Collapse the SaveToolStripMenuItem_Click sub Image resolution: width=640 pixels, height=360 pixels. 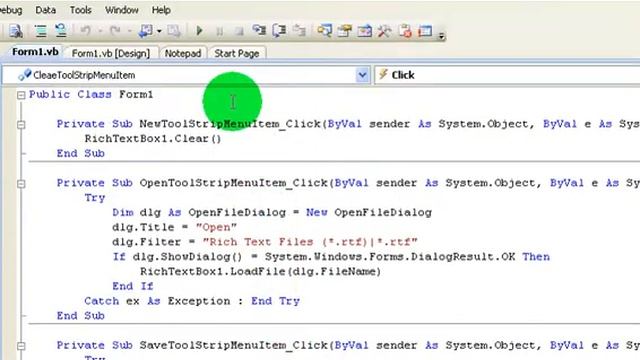click(21, 346)
